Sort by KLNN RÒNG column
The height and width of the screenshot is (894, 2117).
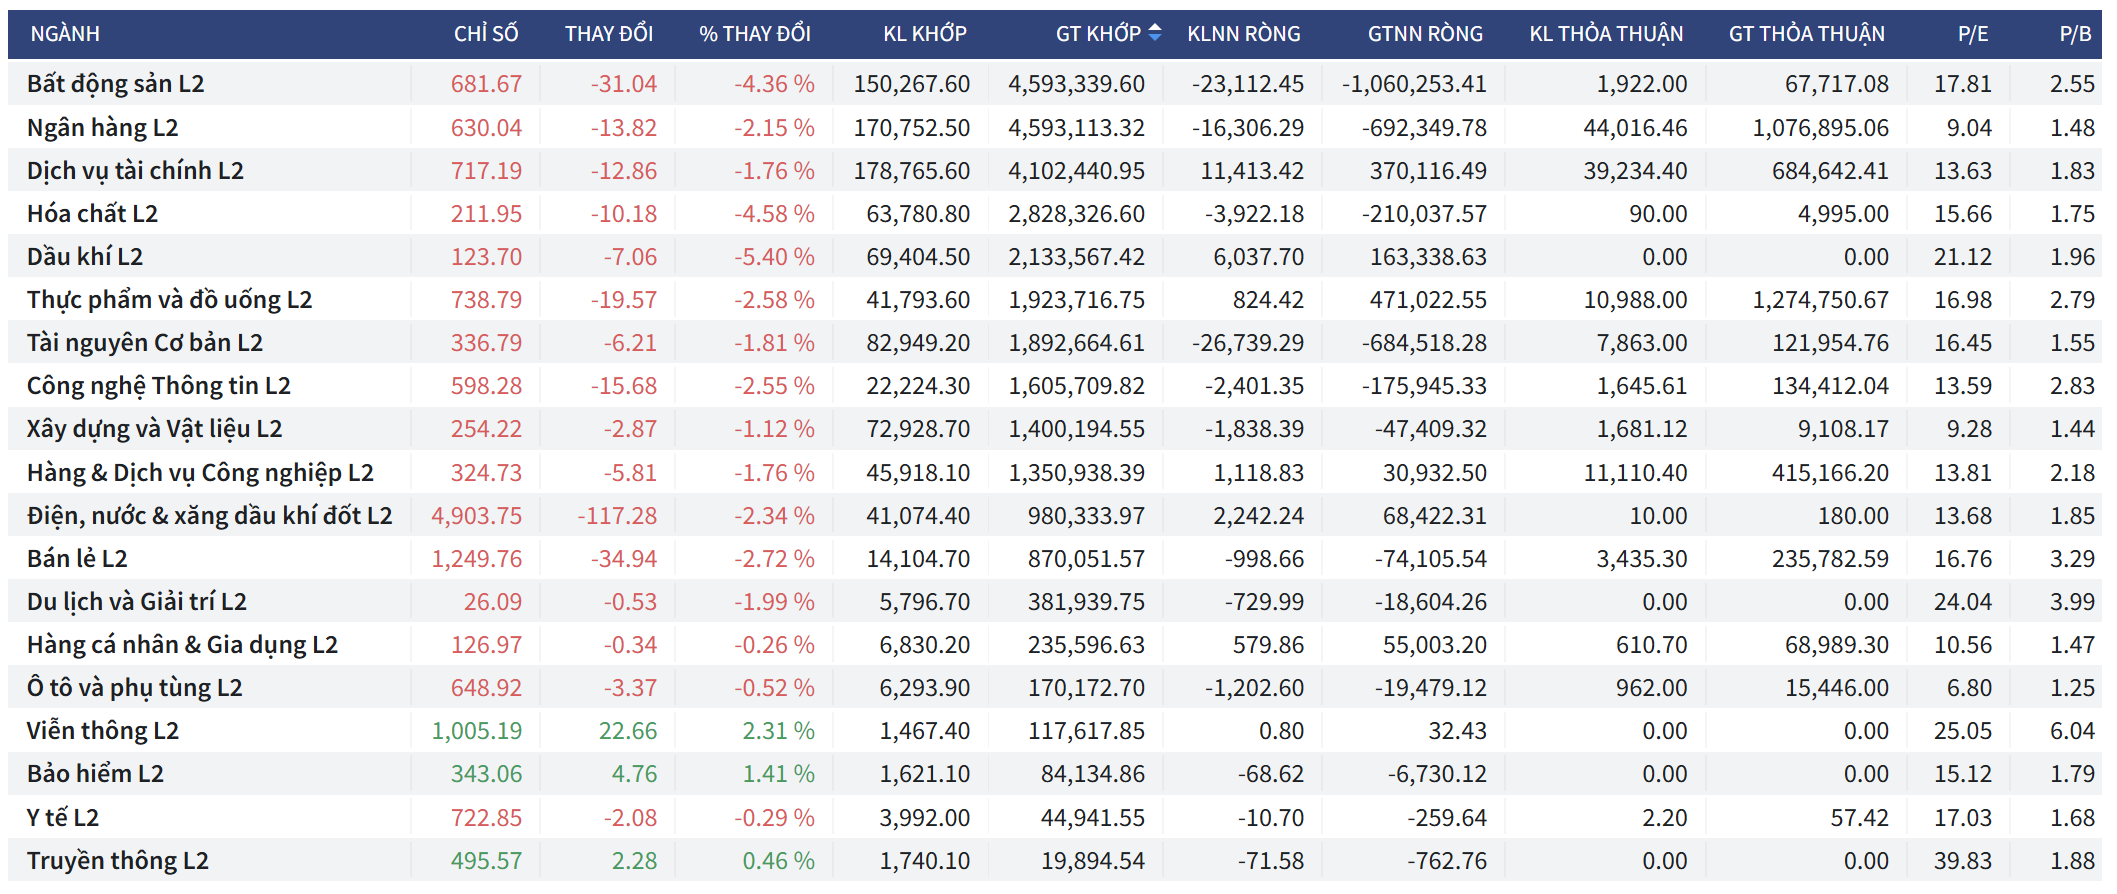coord(1243,34)
